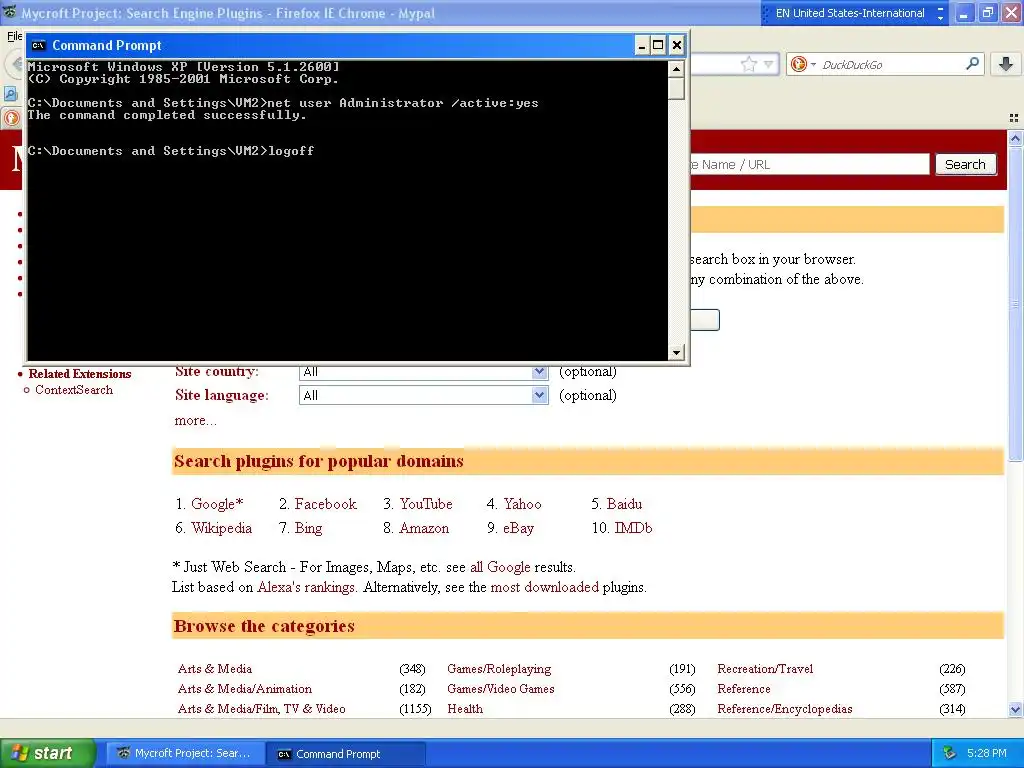This screenshot has width=1024, height=768.
Task: Open the Yahoo plugin link
Action: [522, 504]
